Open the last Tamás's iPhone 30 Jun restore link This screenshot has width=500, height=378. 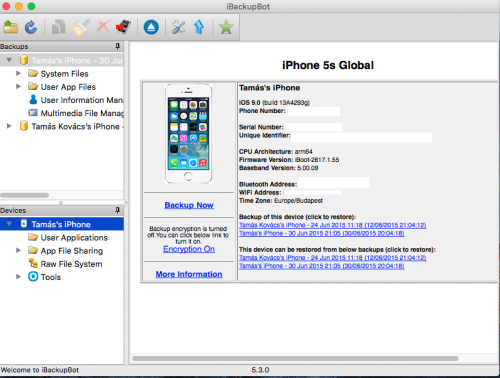point(322,266)
